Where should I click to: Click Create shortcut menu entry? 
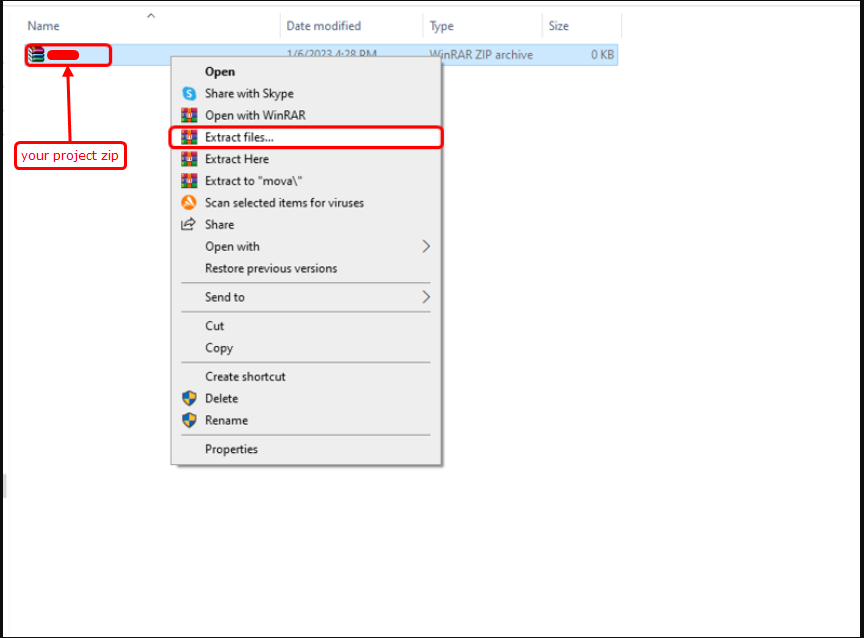245,376
